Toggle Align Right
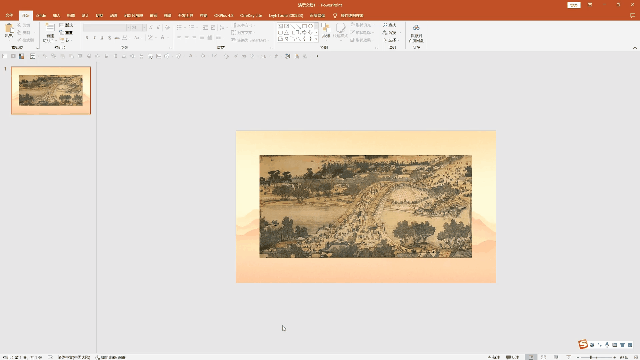This screenshot has width=640, height=360. click(194, 38)
